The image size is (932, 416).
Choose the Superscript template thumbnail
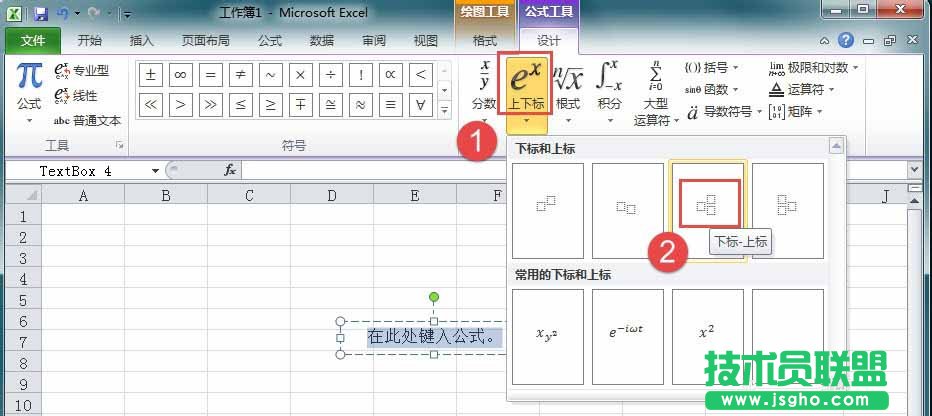[x=547, y=211]
